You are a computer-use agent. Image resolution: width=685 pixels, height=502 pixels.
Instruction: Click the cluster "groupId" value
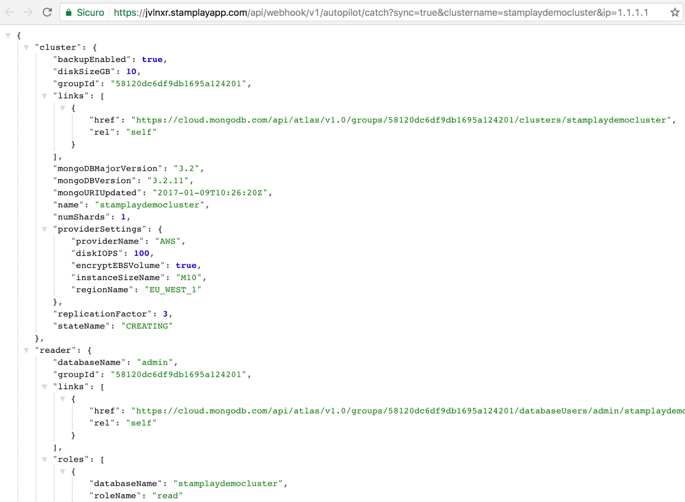pos(178,83)
